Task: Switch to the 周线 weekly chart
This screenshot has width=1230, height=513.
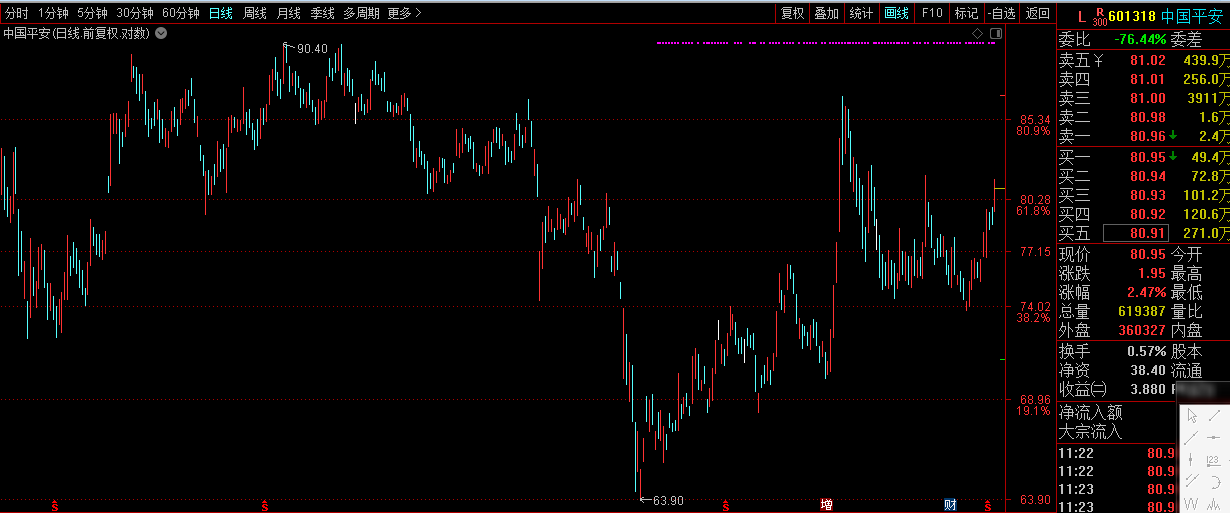Action: point(255,13)
